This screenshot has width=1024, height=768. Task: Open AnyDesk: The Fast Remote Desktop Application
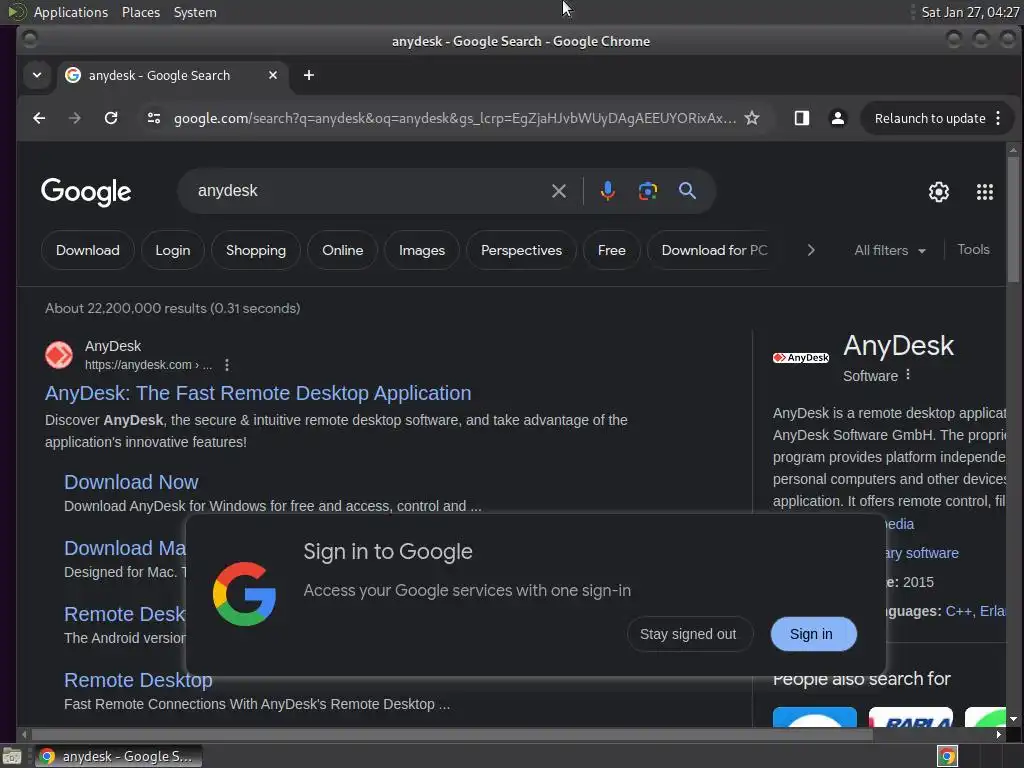(258, 393)
